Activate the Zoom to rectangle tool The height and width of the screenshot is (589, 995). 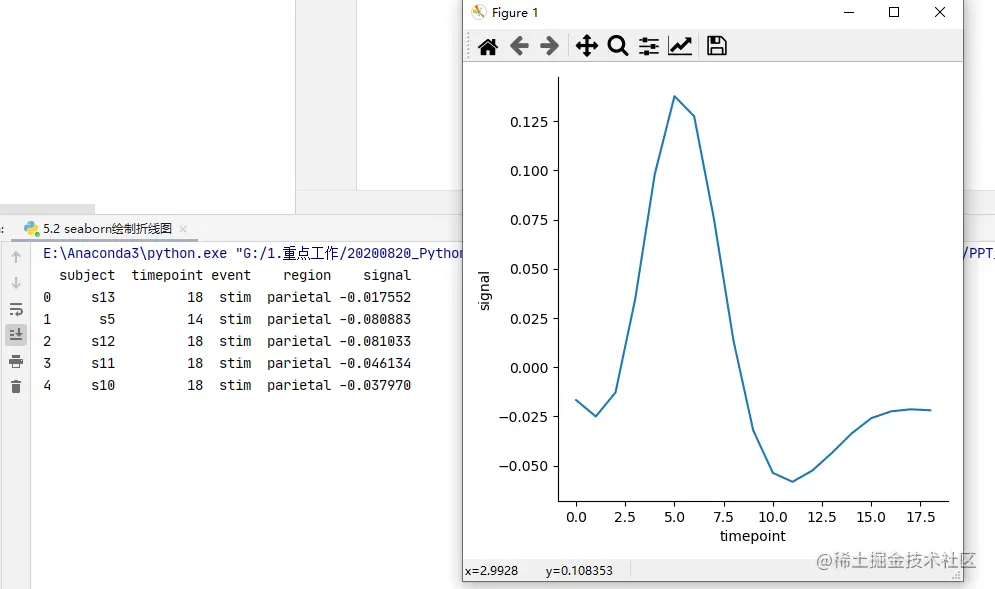[x=617, y=46]
